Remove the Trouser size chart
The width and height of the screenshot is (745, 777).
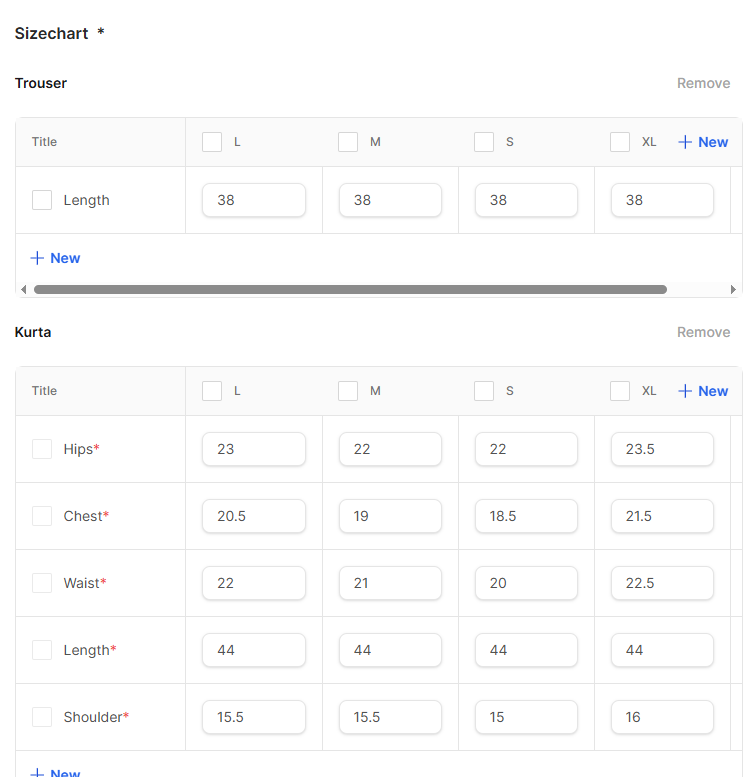point(703,83)
